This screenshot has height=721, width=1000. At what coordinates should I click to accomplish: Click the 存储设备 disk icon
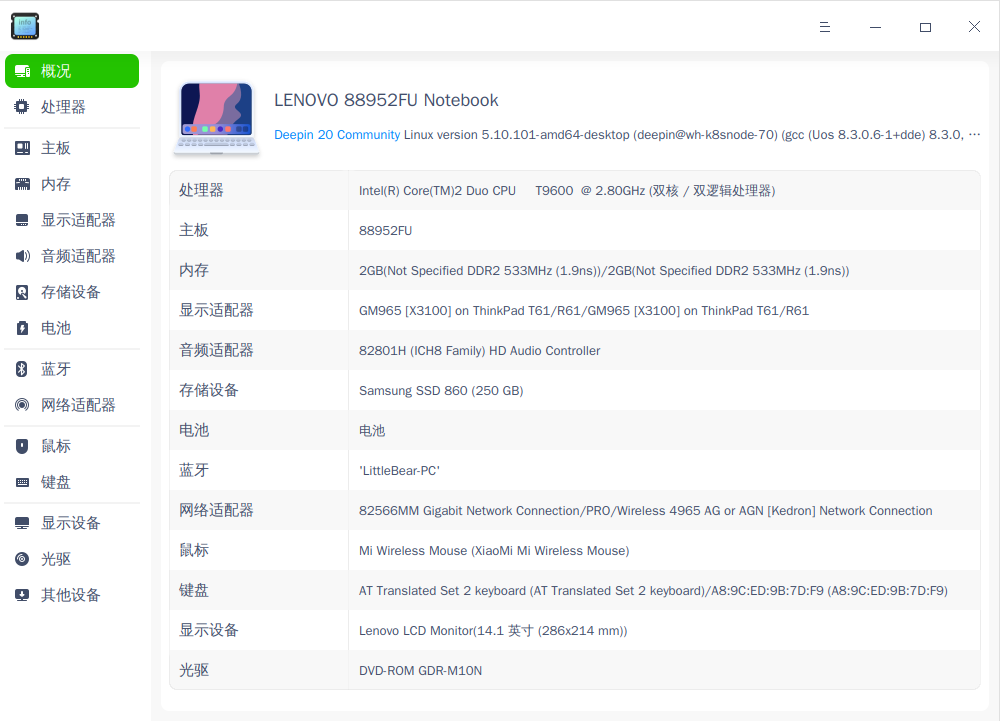point(22,292)
